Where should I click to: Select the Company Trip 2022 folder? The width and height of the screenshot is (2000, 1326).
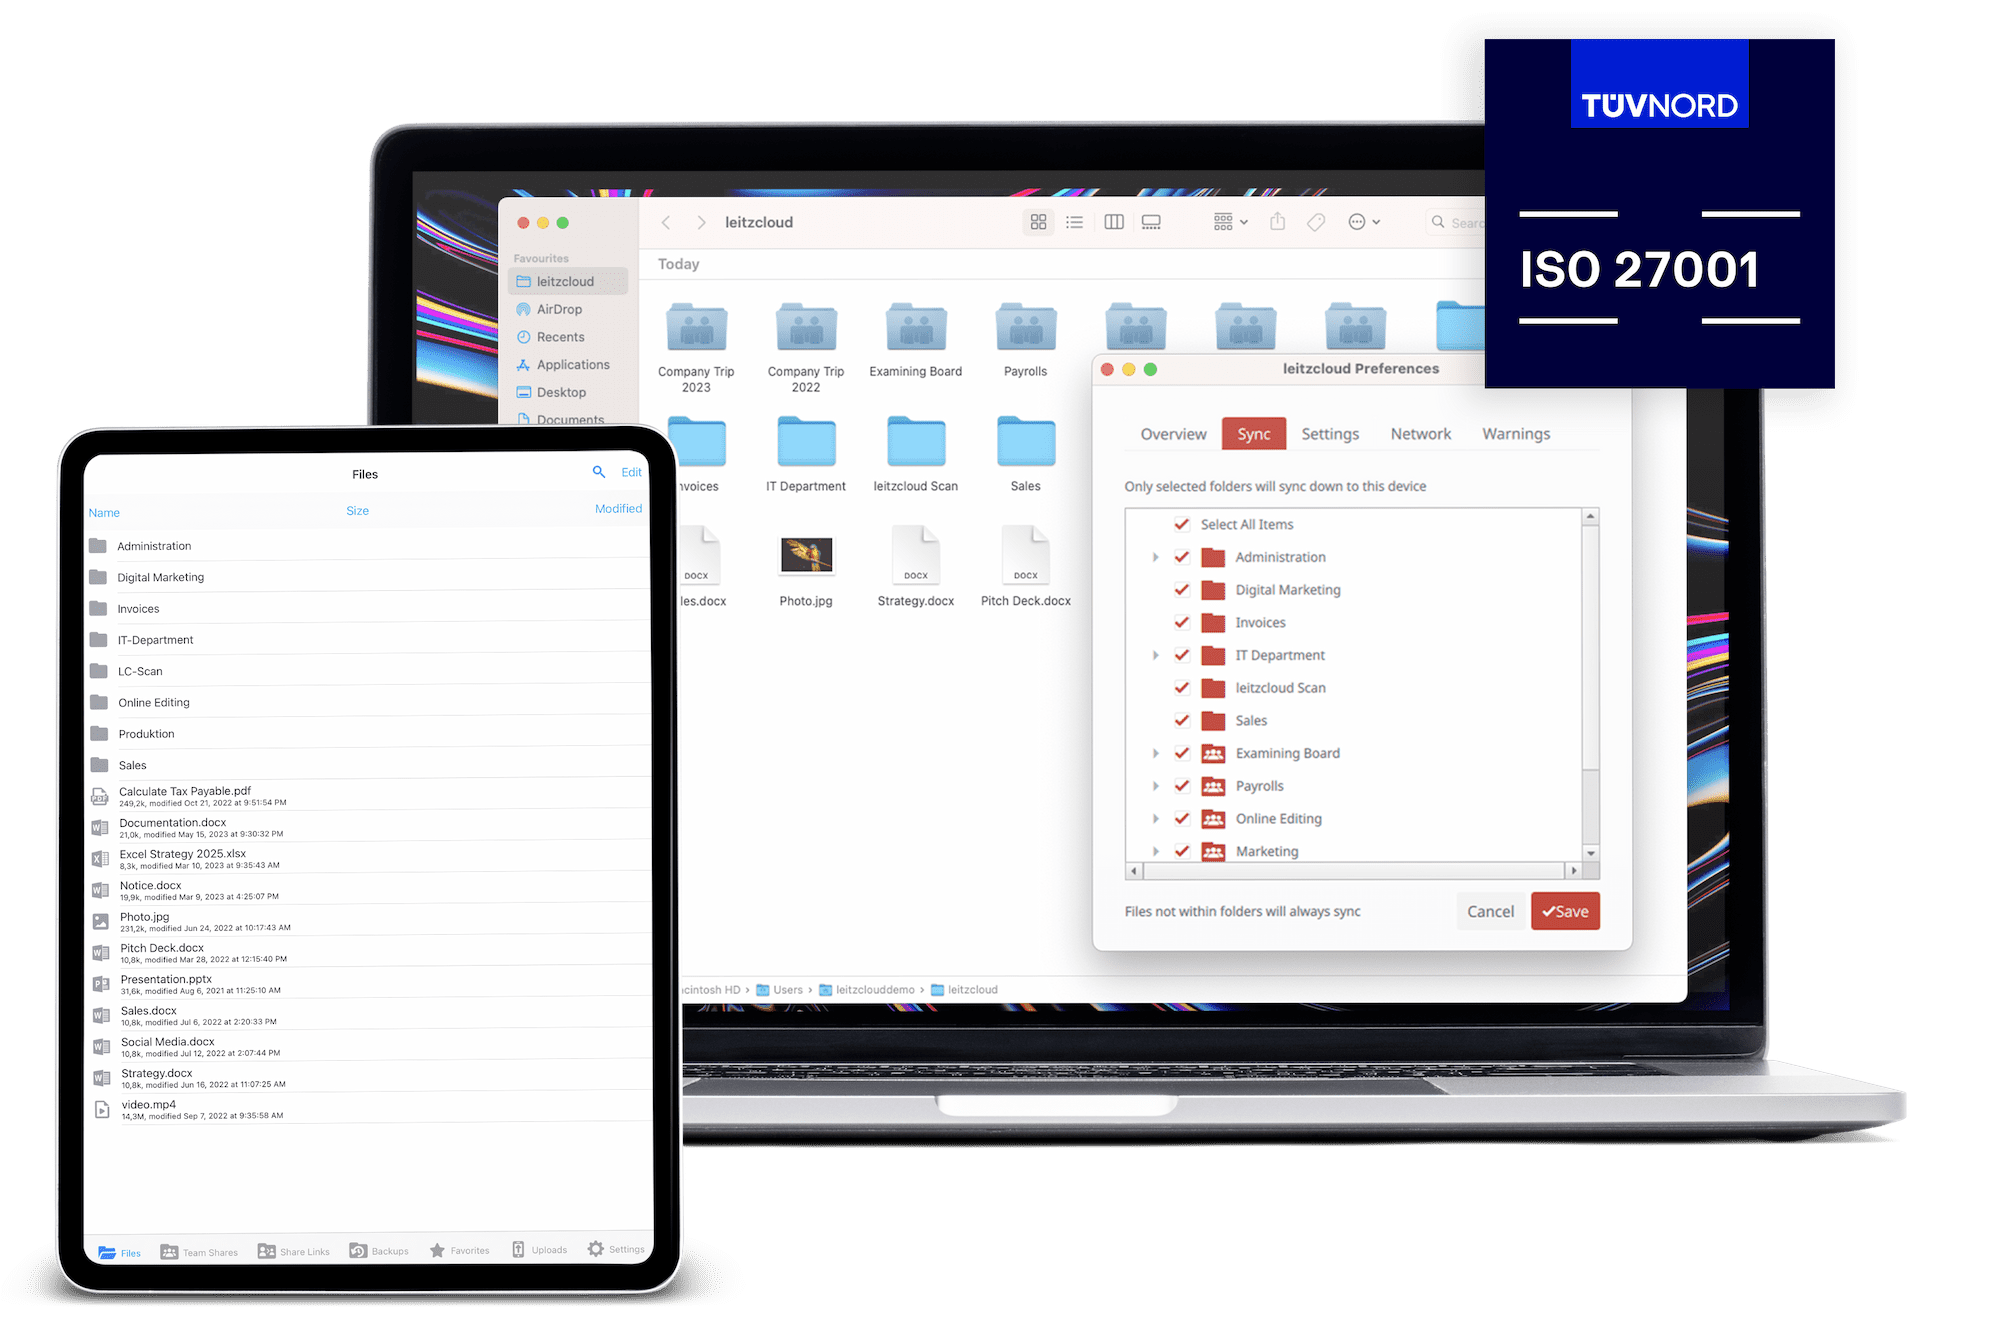pyautogui.click(x=806, y=347)
